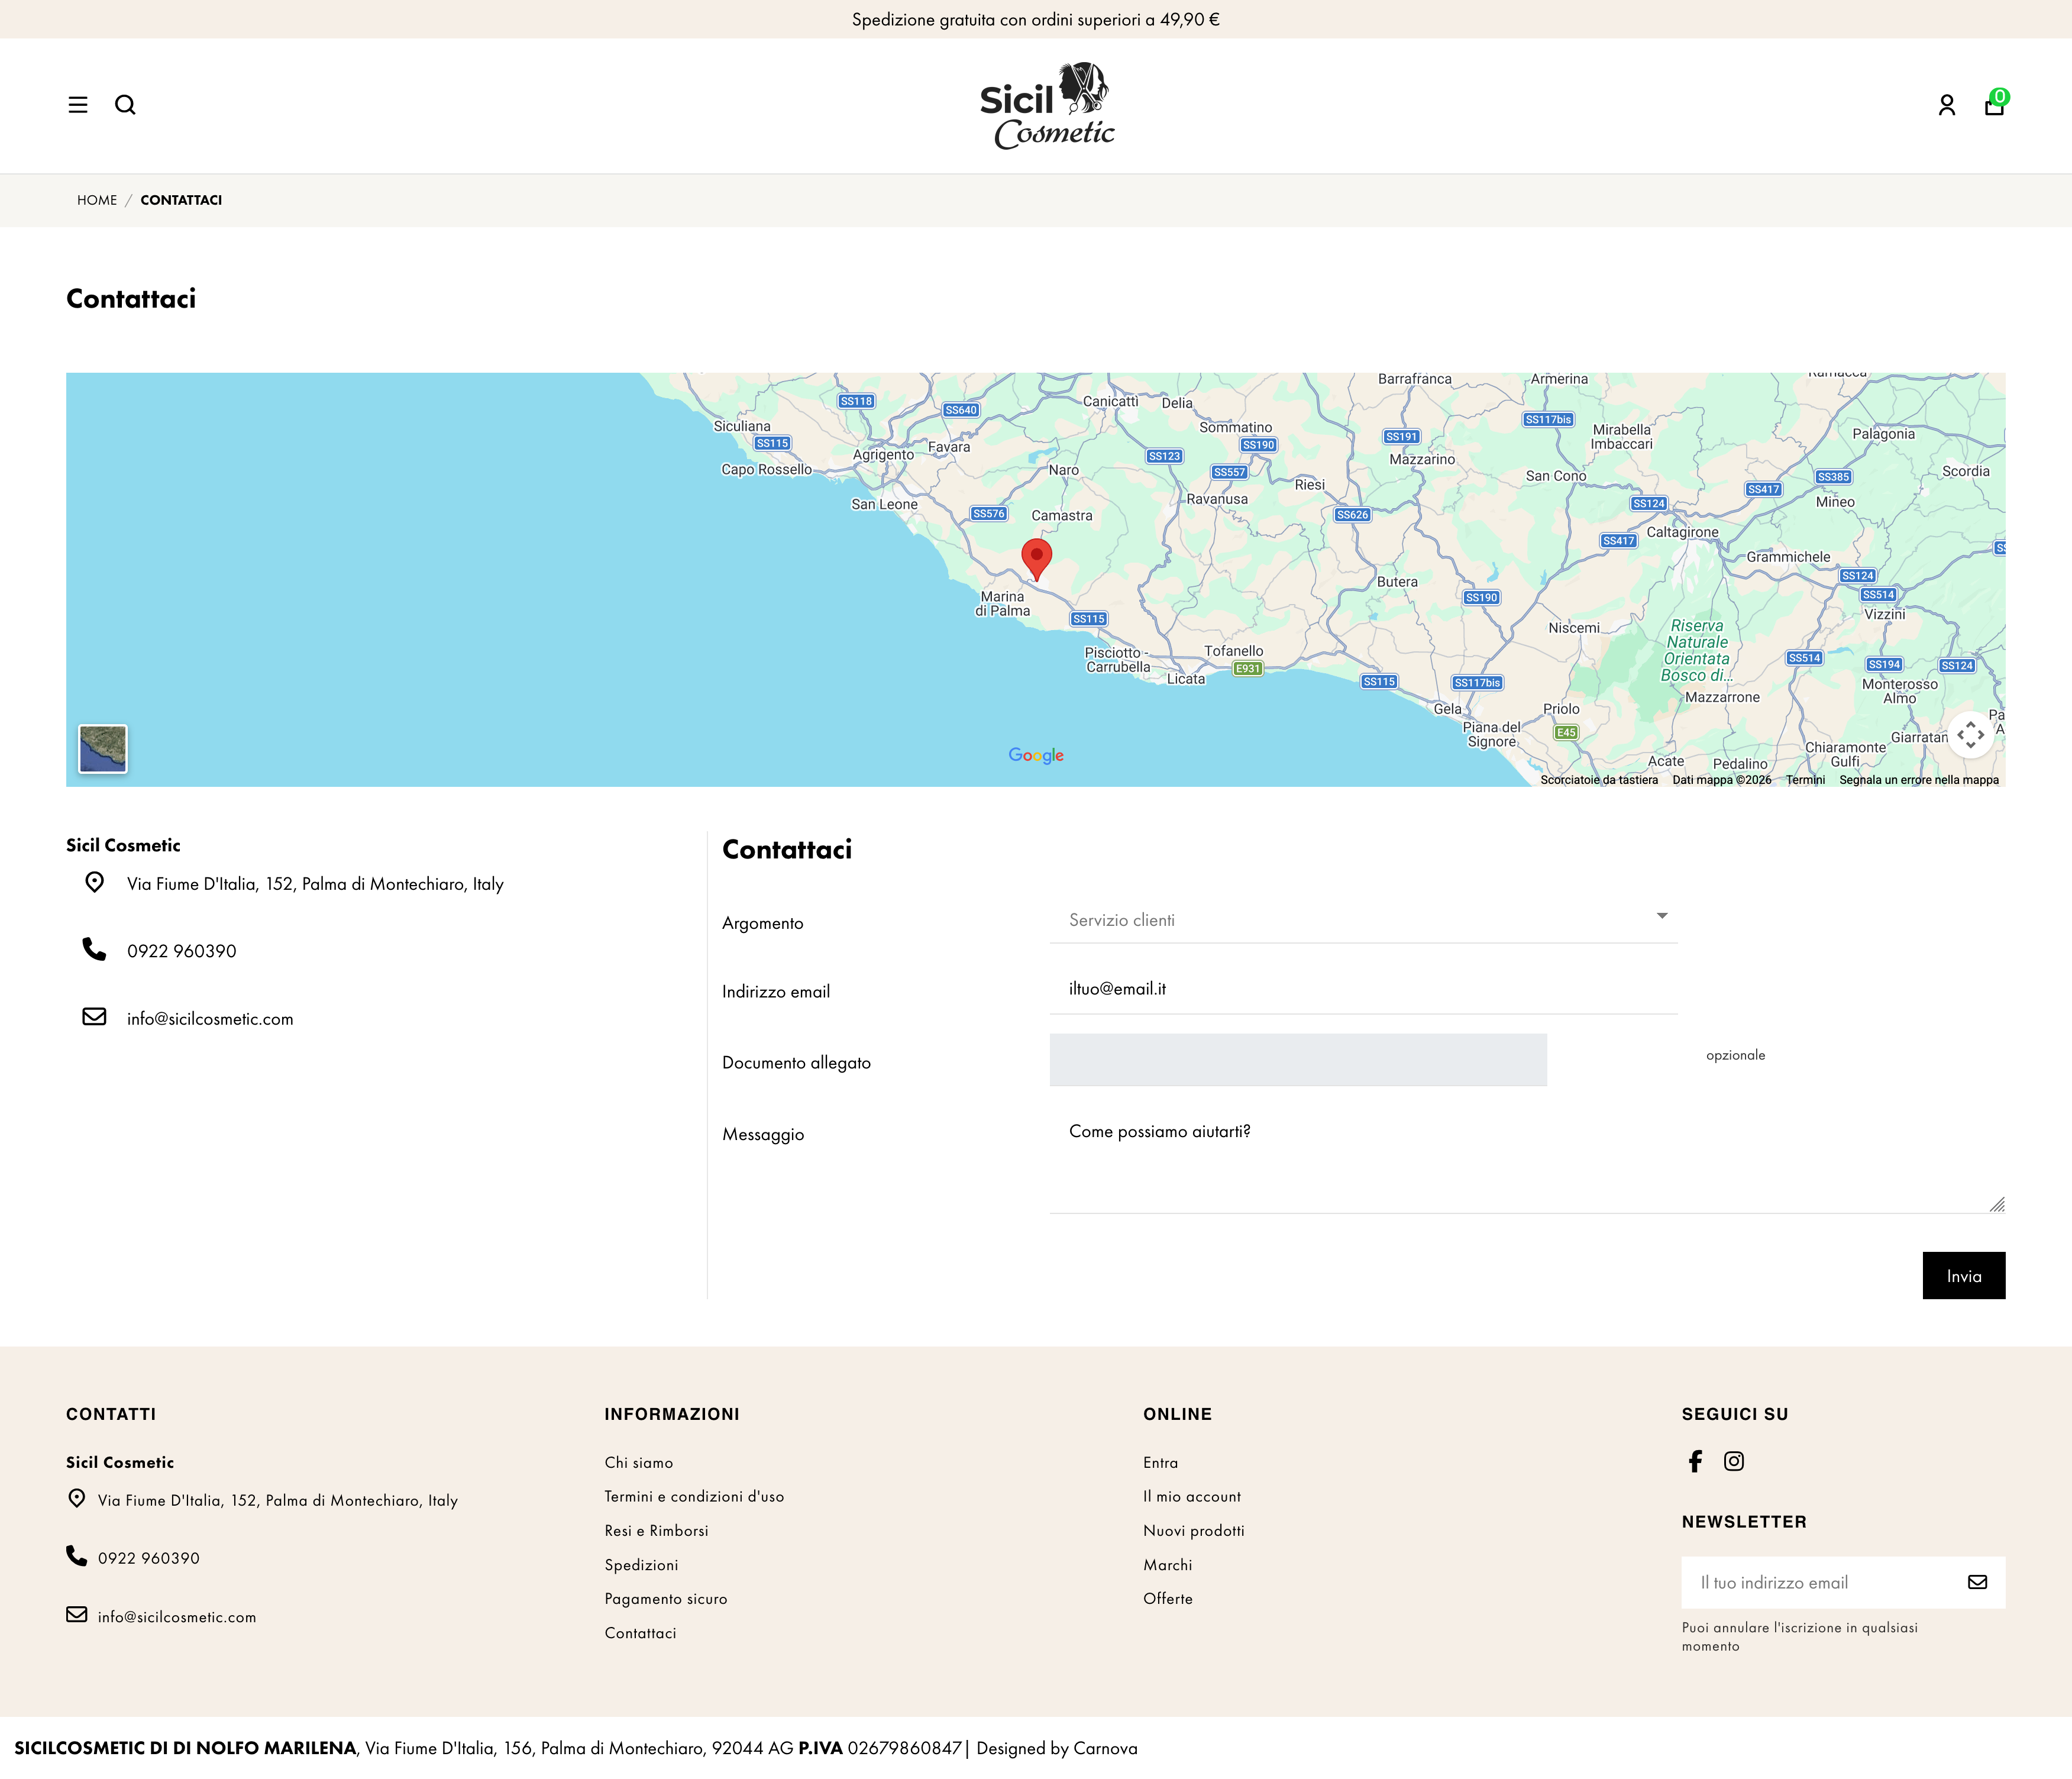
Task: Click the footer address location pin icon
Action: pos(76,1498)
